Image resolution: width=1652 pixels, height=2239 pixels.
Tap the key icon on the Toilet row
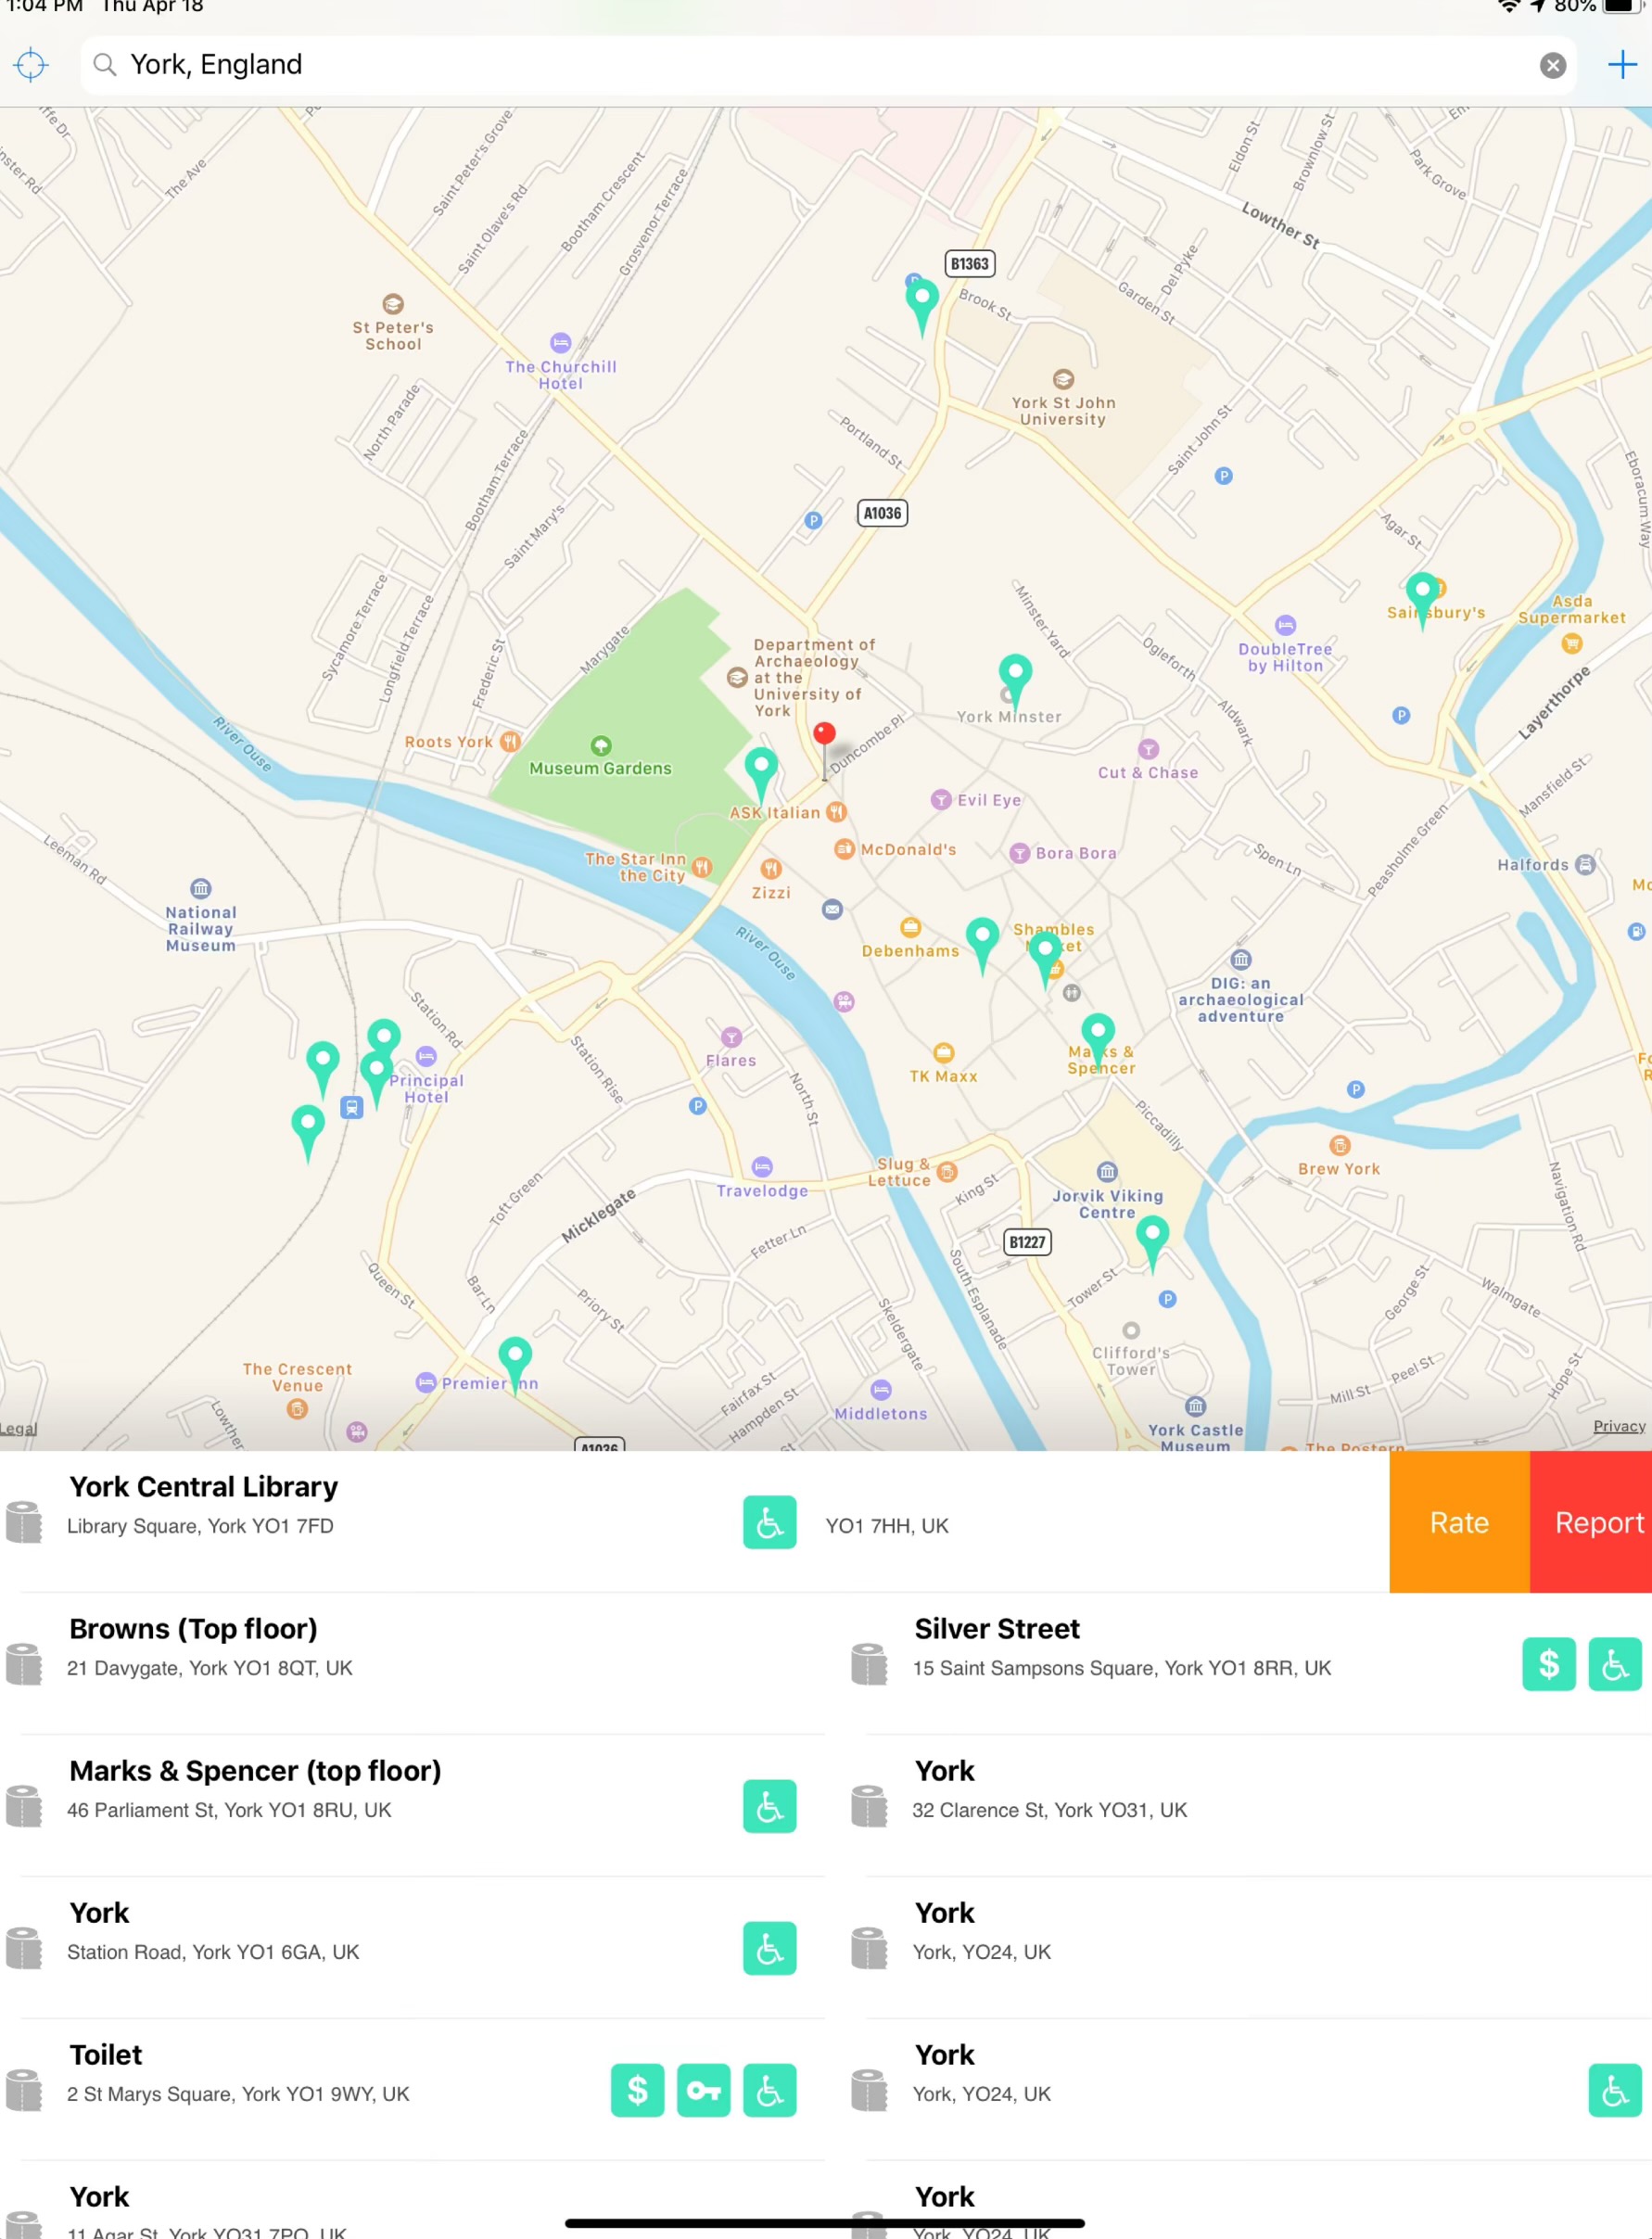pyautogui.click(x=703, y=2089)
